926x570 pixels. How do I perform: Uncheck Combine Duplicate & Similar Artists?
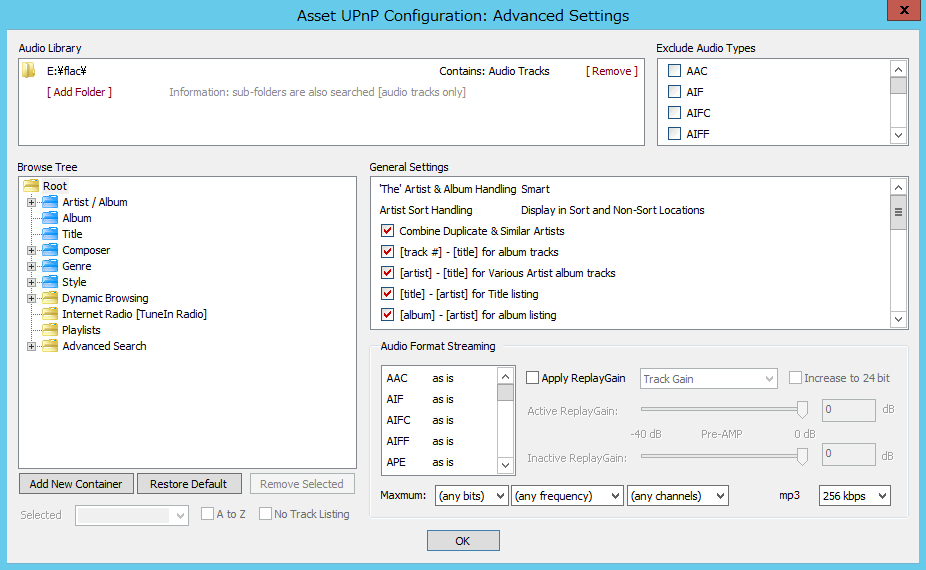[387, 231]
